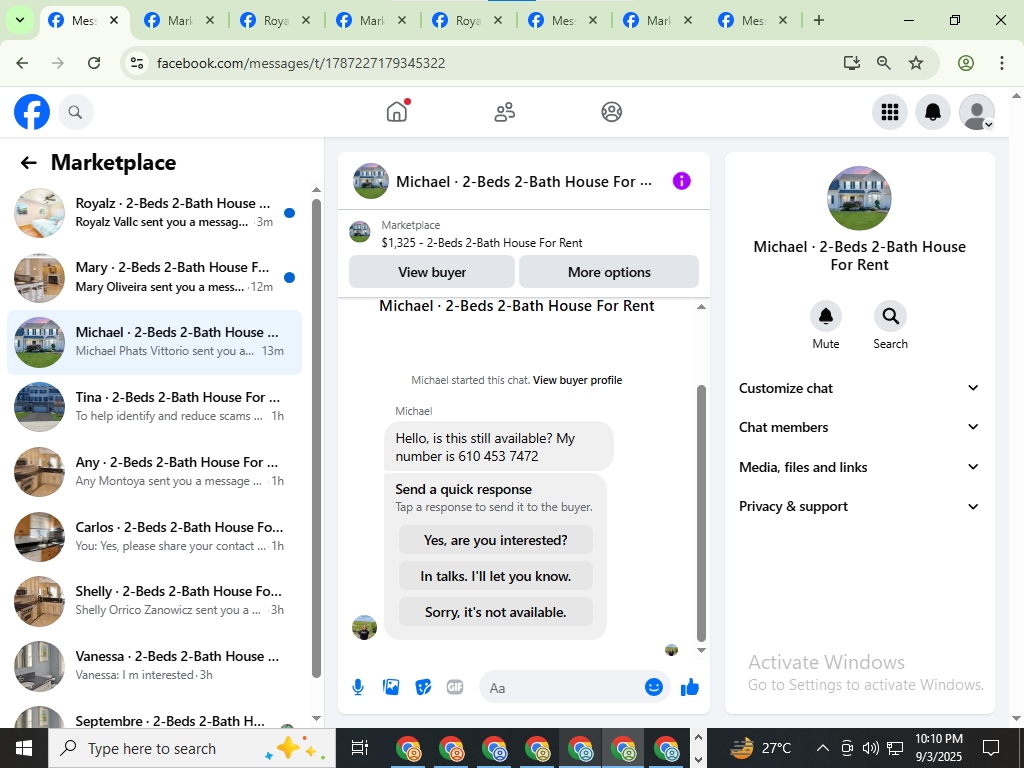The height and width of the screenshot is (768, 1024).
Task: Open View buyer profile link
Action: pyautogui.click(x=577, y=380)
